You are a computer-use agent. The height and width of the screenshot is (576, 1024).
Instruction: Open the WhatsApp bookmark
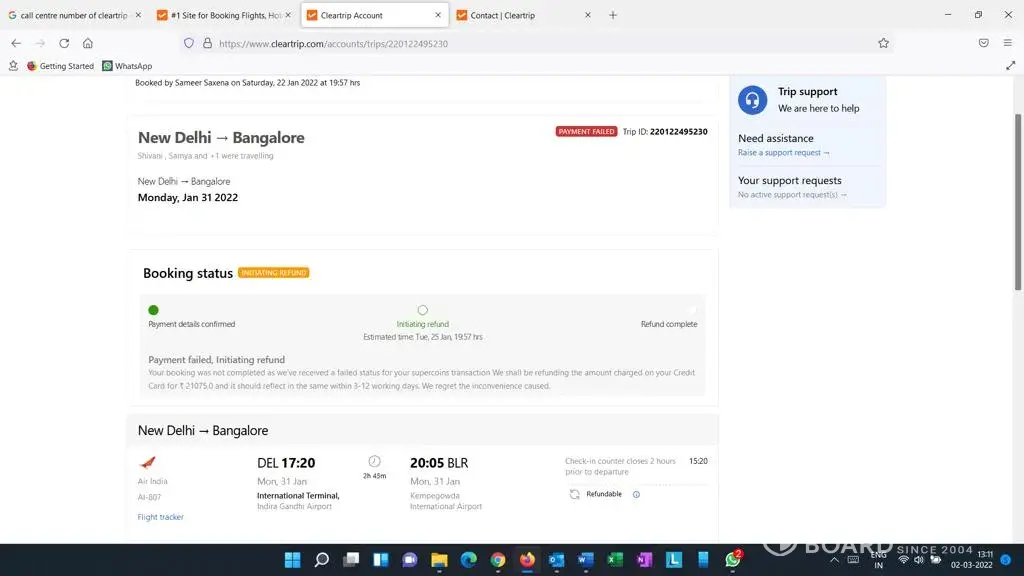pos(127,66)
